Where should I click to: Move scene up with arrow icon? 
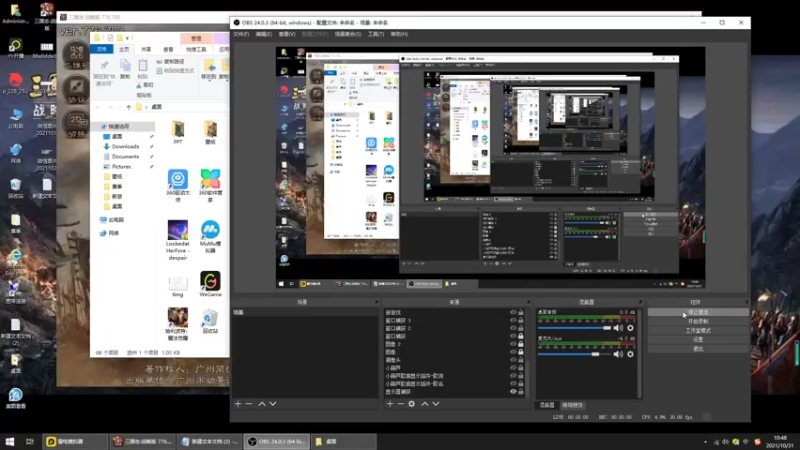(262, 404)
